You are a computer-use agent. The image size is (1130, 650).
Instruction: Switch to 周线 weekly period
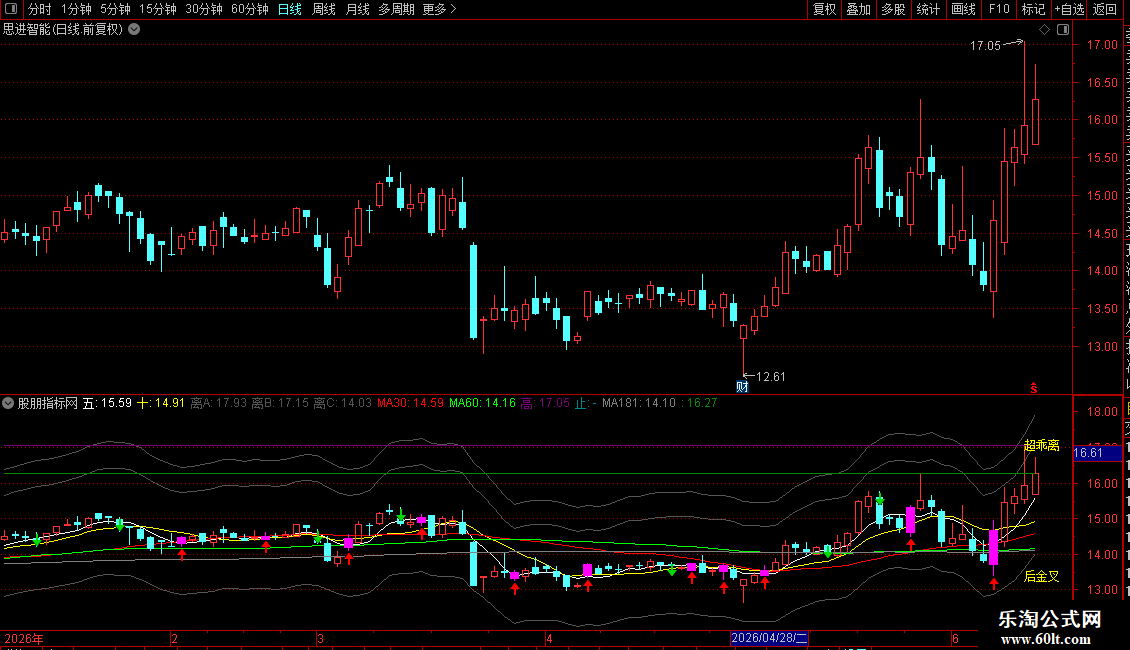coord(324,9)
